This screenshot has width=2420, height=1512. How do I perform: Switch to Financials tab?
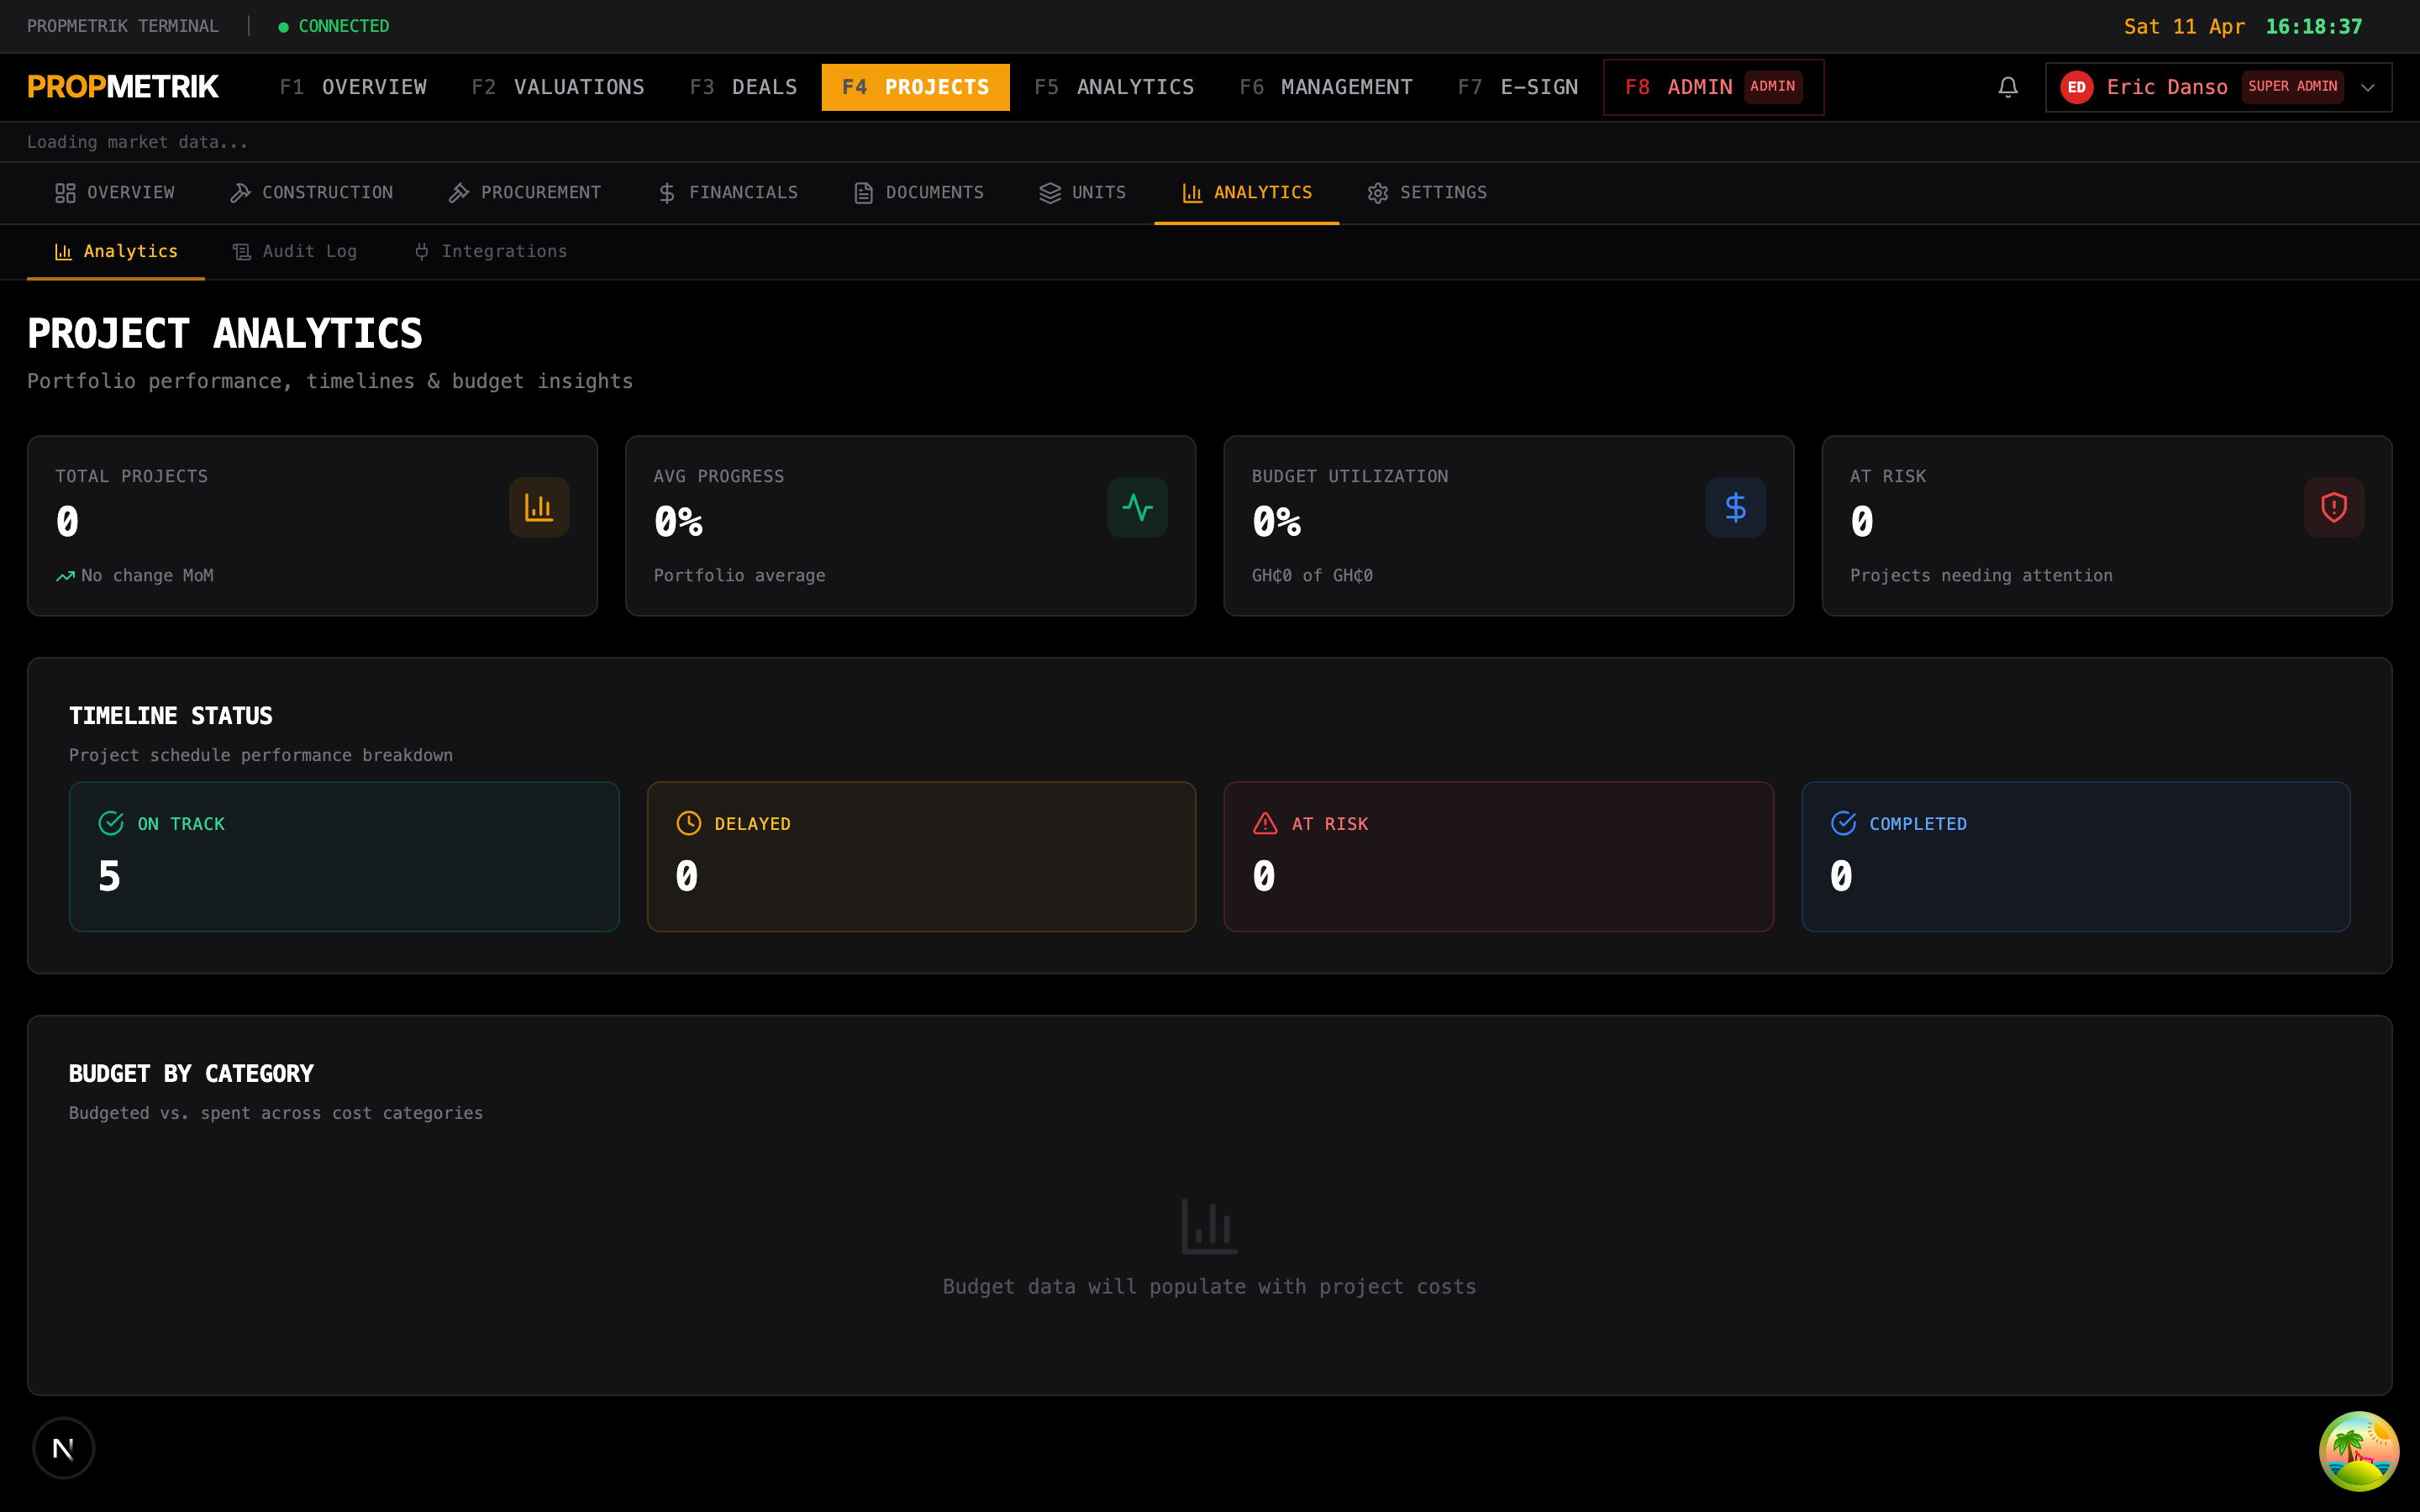(x=727, y=193)
